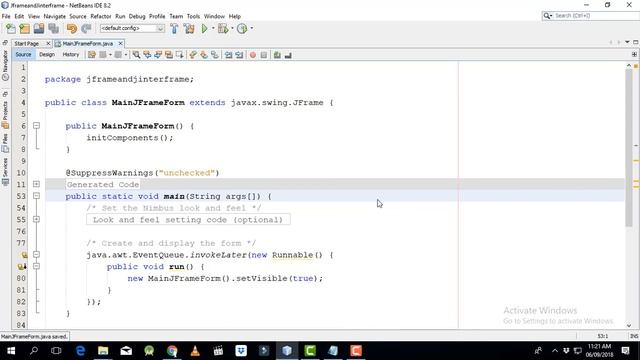
Task: Open the Tools menu
Action: pyautogui.click(x=193, y=16)
